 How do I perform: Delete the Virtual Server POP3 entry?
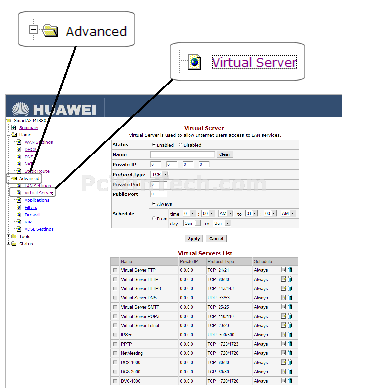290,316
